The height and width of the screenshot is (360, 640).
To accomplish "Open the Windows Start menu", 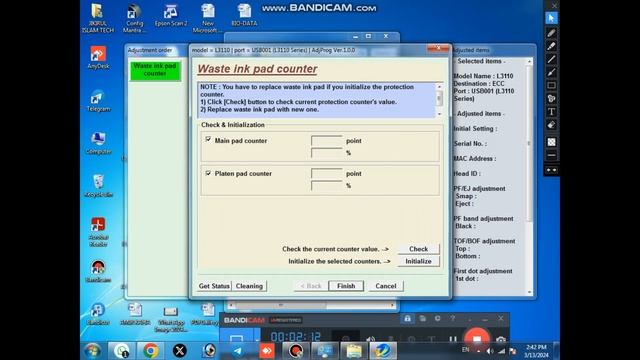I will point(93,351).
